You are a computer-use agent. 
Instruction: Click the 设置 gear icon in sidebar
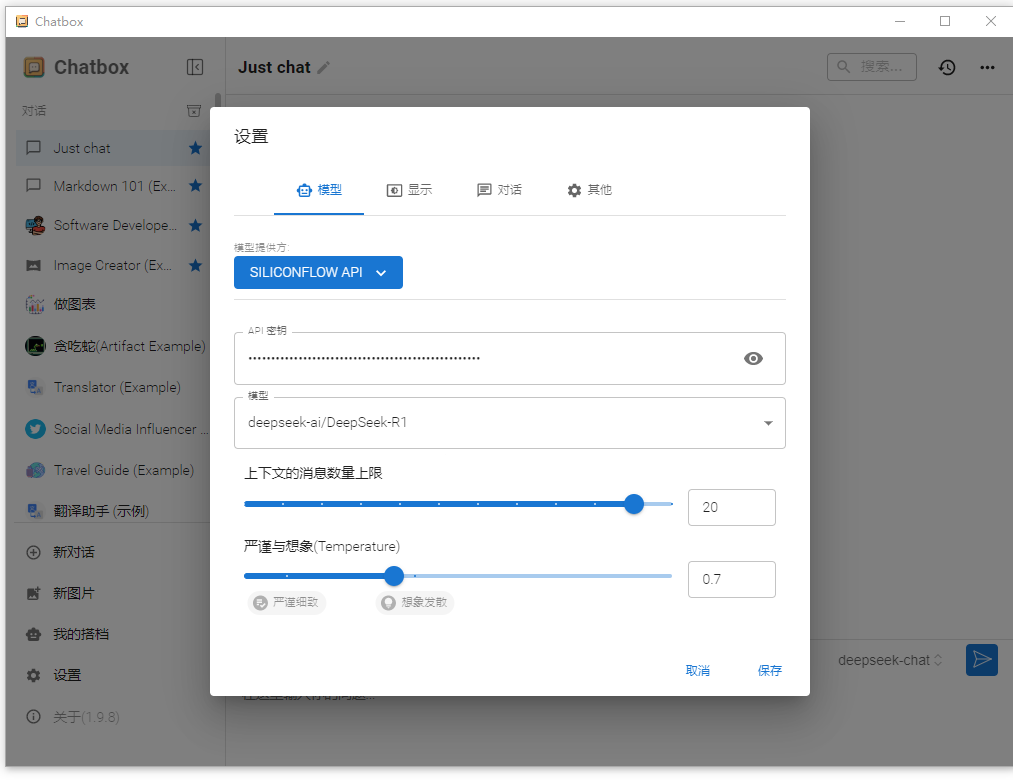(x=33, y=675)
